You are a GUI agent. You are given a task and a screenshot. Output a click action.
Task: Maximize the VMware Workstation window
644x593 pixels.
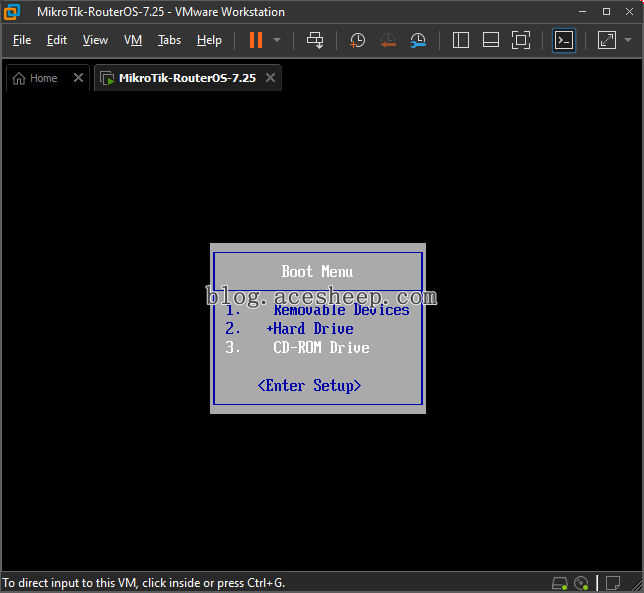pyautogui.click(x=606, y=11)
